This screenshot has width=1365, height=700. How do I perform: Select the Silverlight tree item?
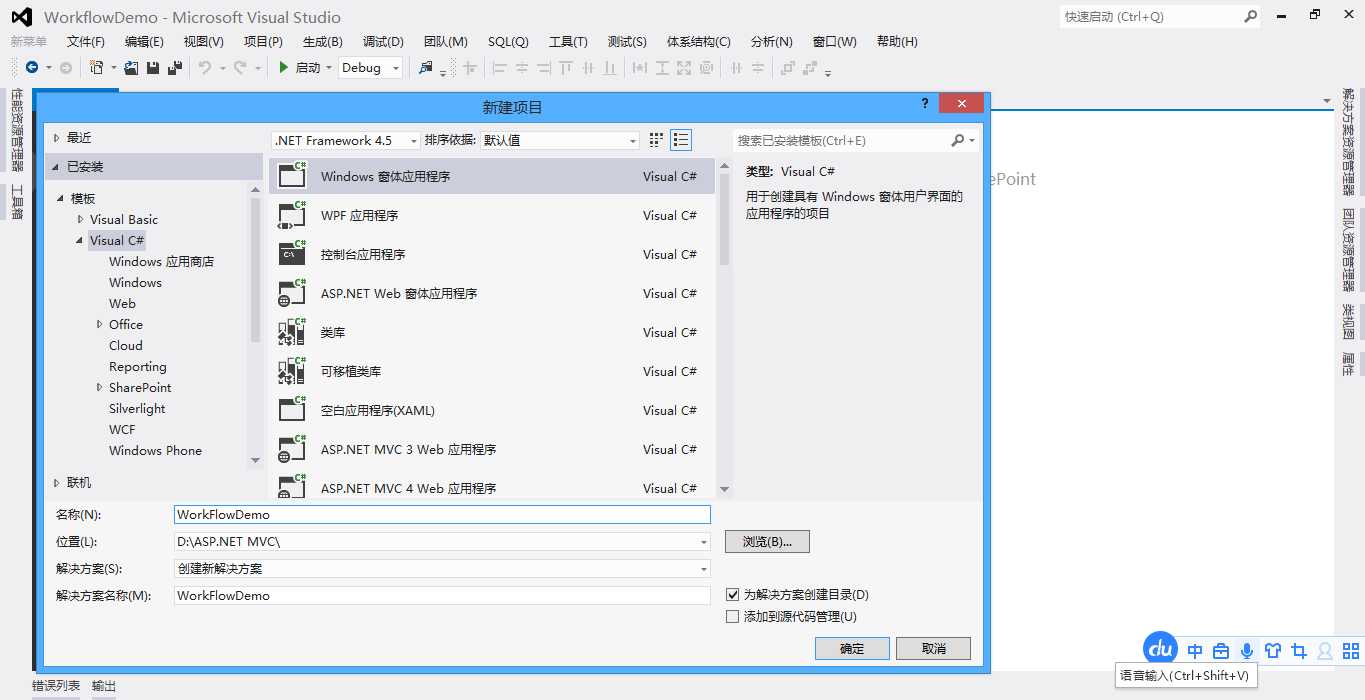tap(137, 409)
